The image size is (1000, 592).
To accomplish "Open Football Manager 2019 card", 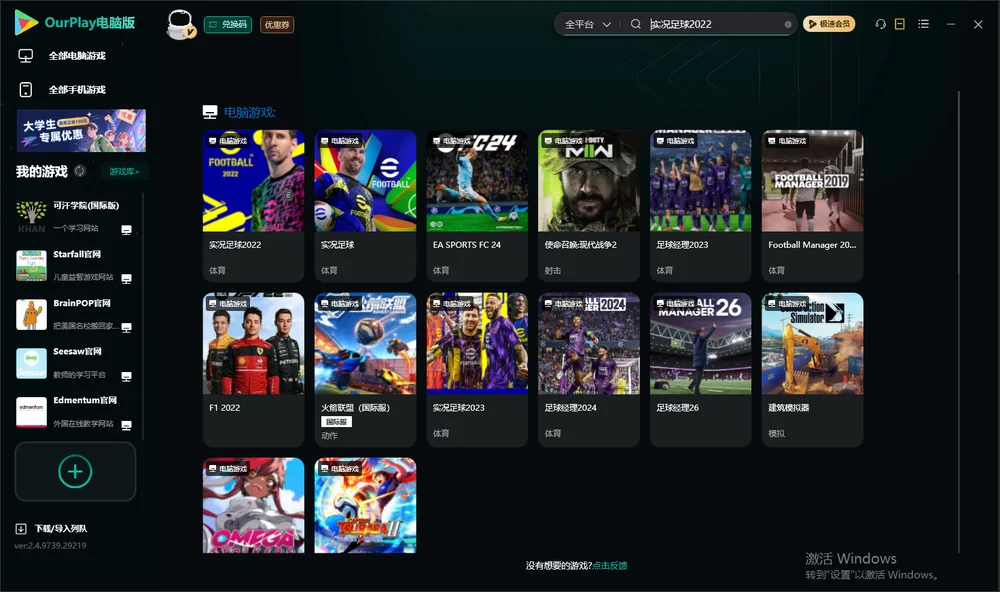I will coord(812,206).
